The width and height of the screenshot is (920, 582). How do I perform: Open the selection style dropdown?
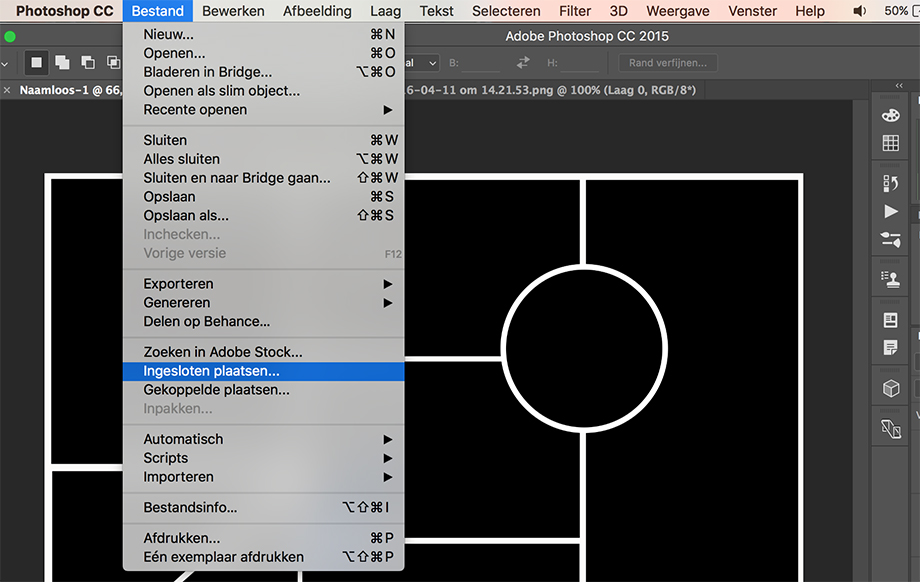point(421,63)
